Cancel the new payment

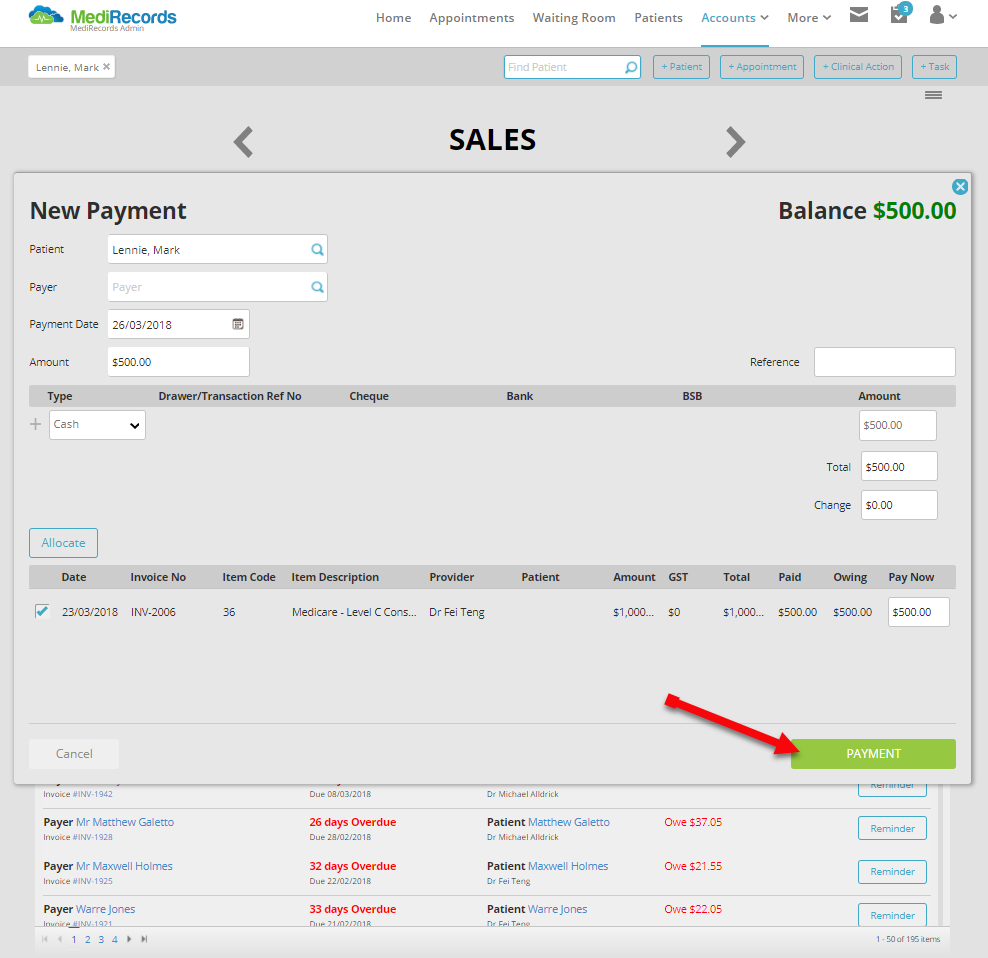74,754
